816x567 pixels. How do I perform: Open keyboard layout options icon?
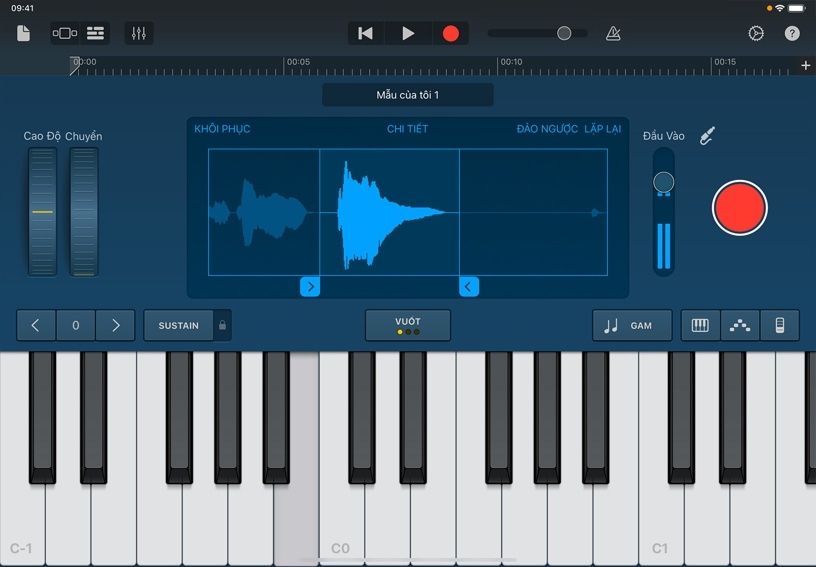tap(700, 325)
